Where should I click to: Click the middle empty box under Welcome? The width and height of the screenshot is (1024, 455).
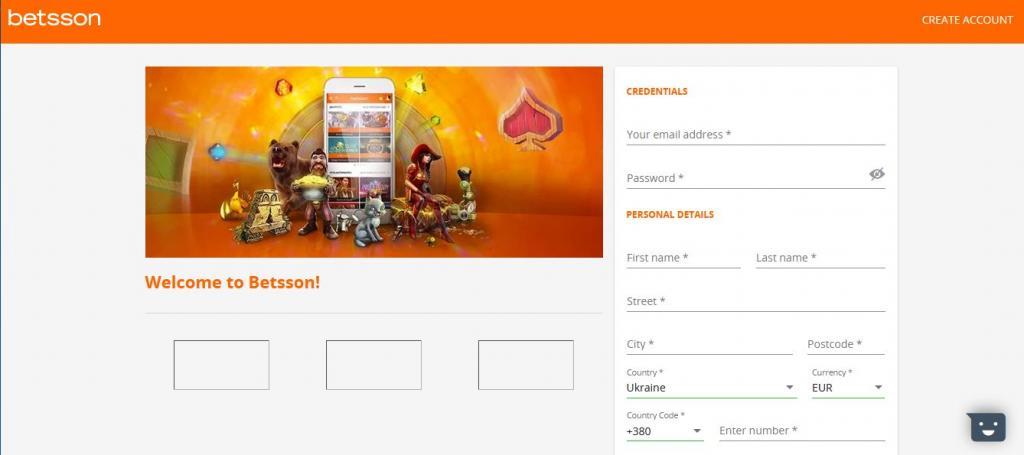pos(374,365)
